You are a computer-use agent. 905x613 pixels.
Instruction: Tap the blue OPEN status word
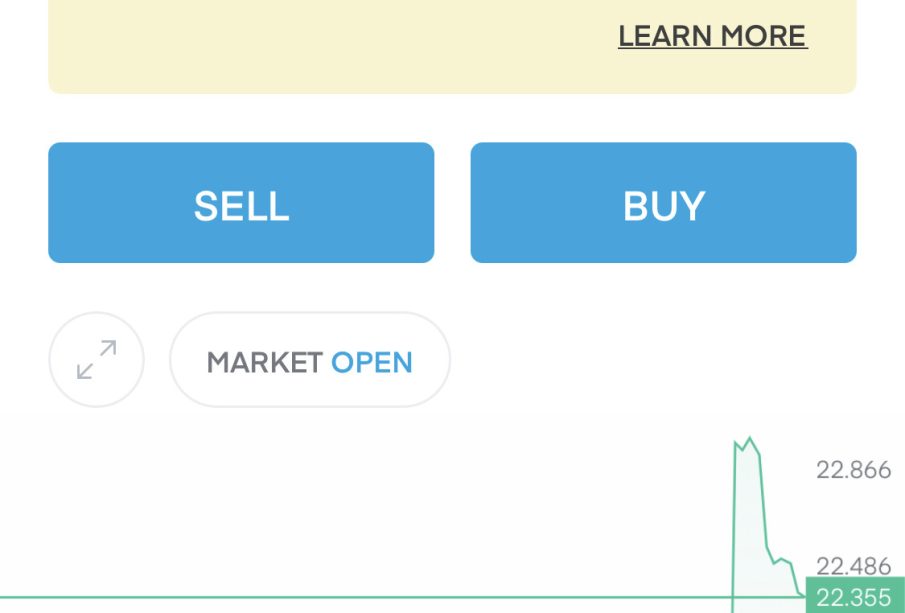(x=372, y=362)
